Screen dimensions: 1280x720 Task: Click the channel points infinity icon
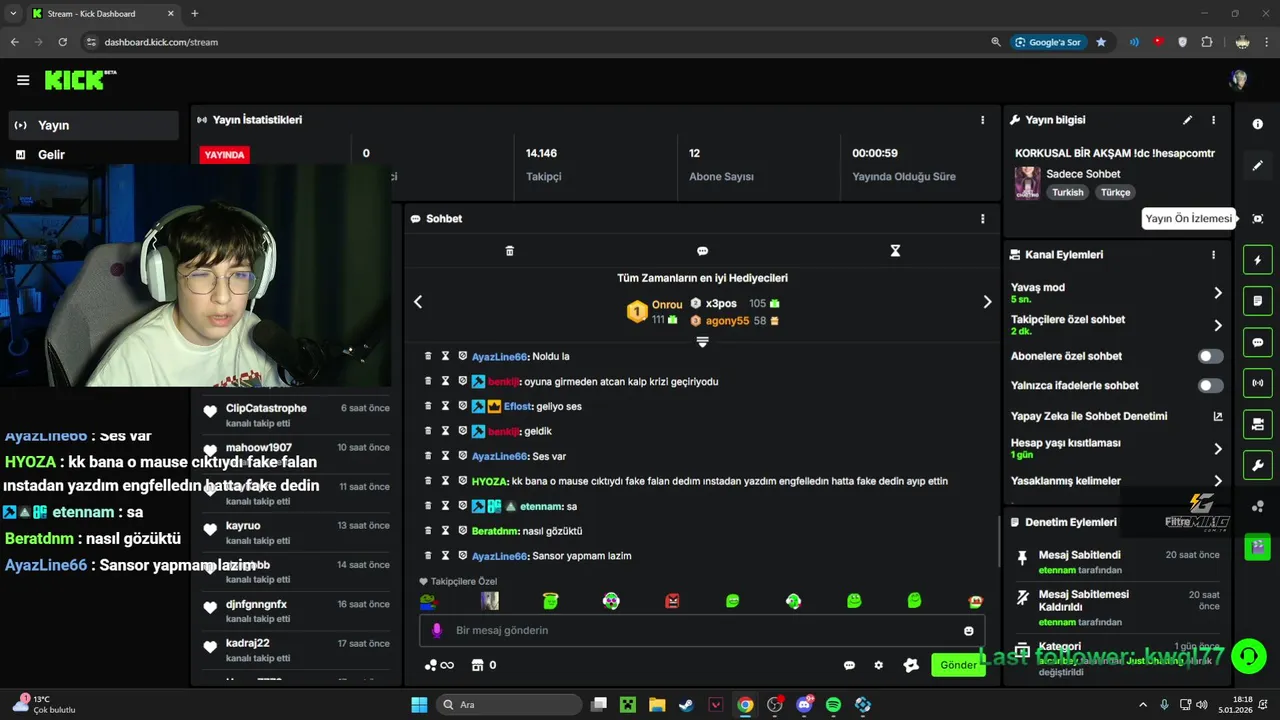(x=439, y=665)
